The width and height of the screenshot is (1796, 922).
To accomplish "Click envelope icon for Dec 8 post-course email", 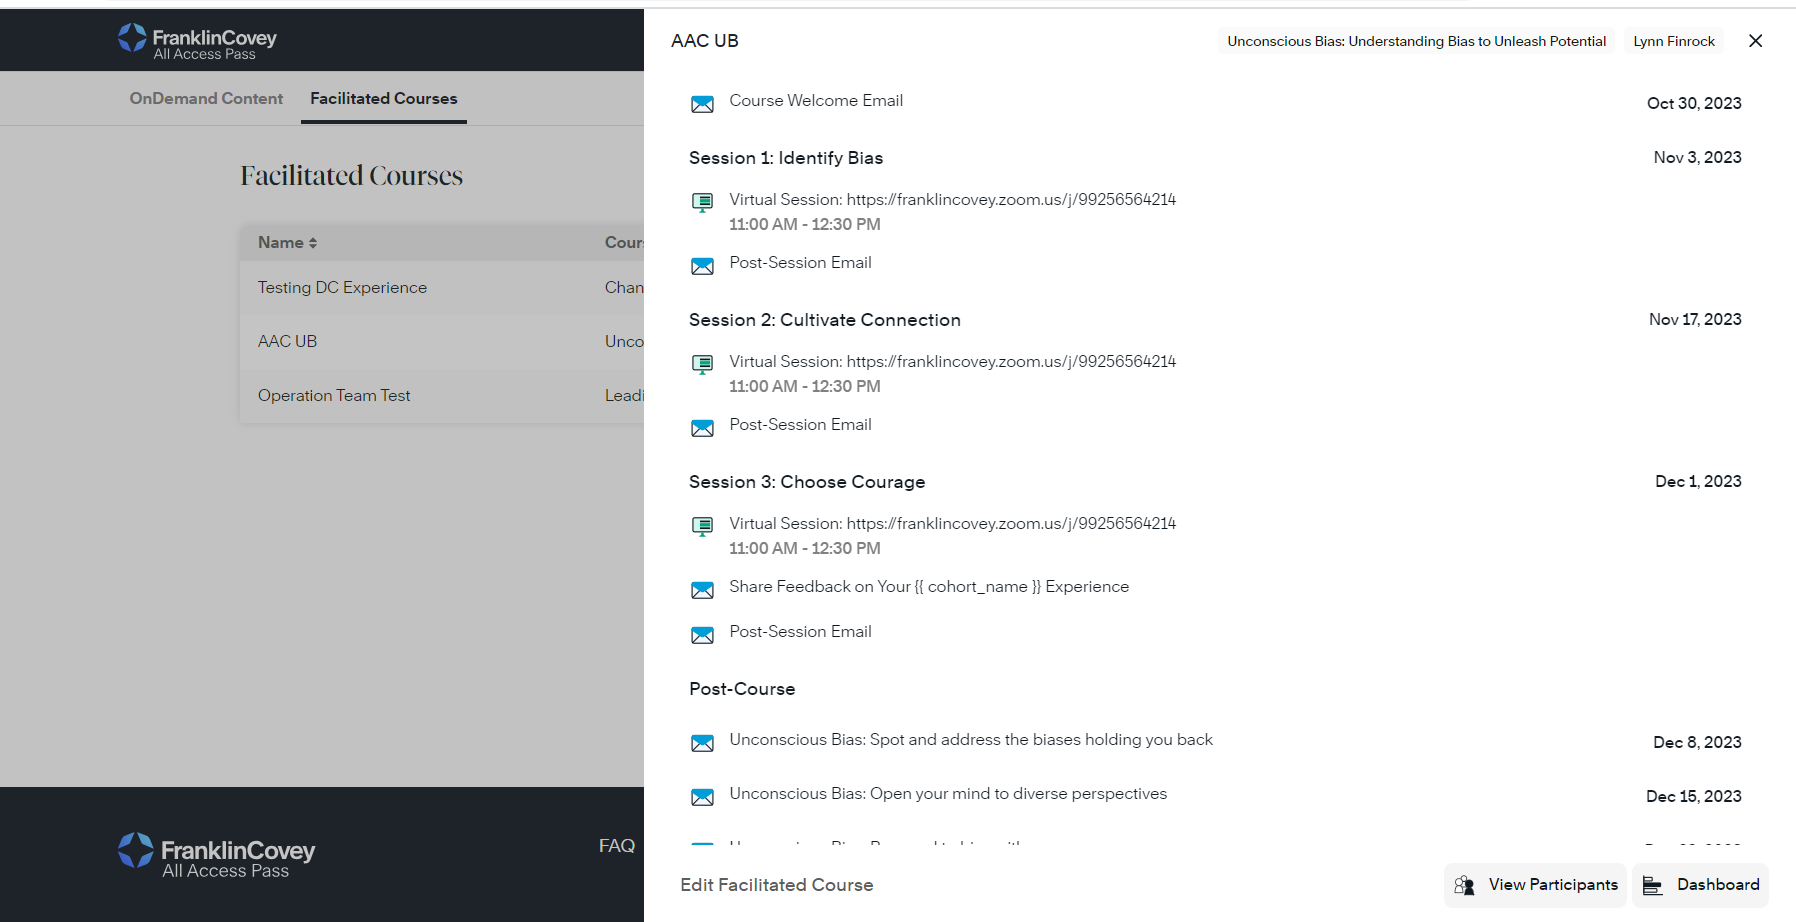I will 702,743.
